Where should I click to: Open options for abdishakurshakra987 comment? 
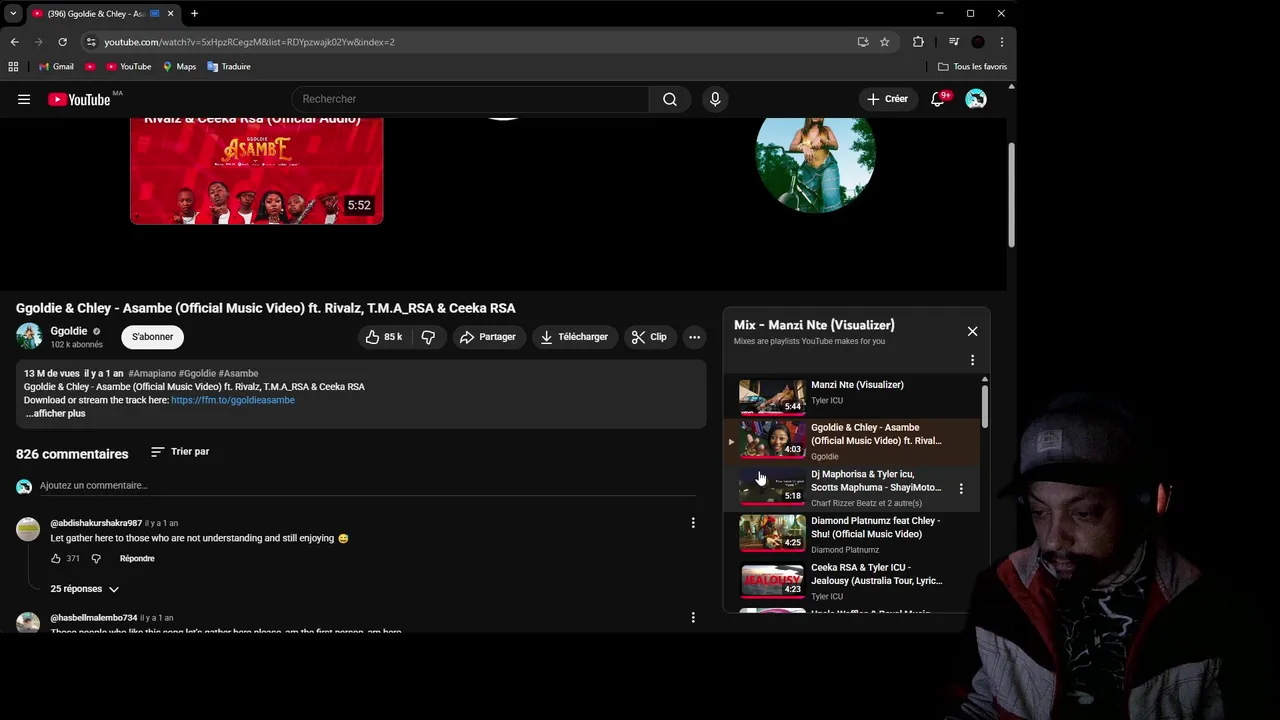693,523
